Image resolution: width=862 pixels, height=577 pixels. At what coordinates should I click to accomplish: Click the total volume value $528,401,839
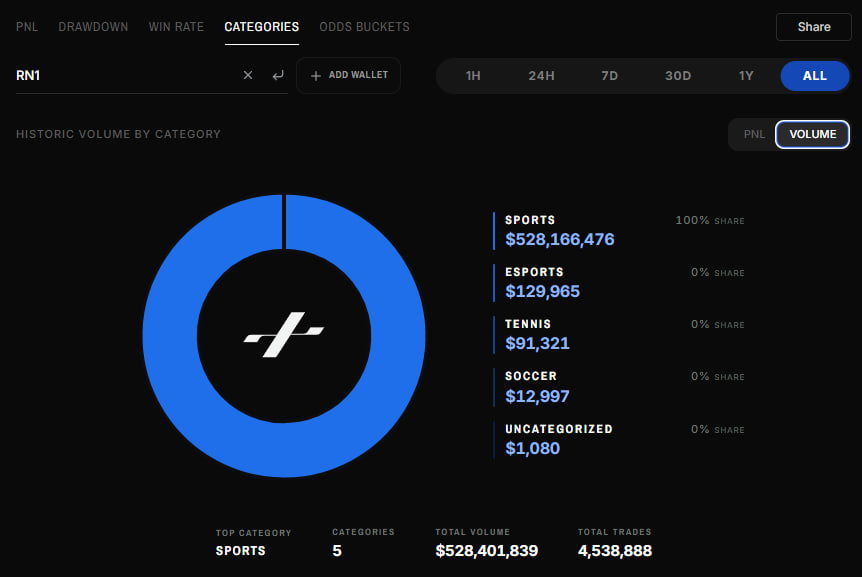[487, 551]
